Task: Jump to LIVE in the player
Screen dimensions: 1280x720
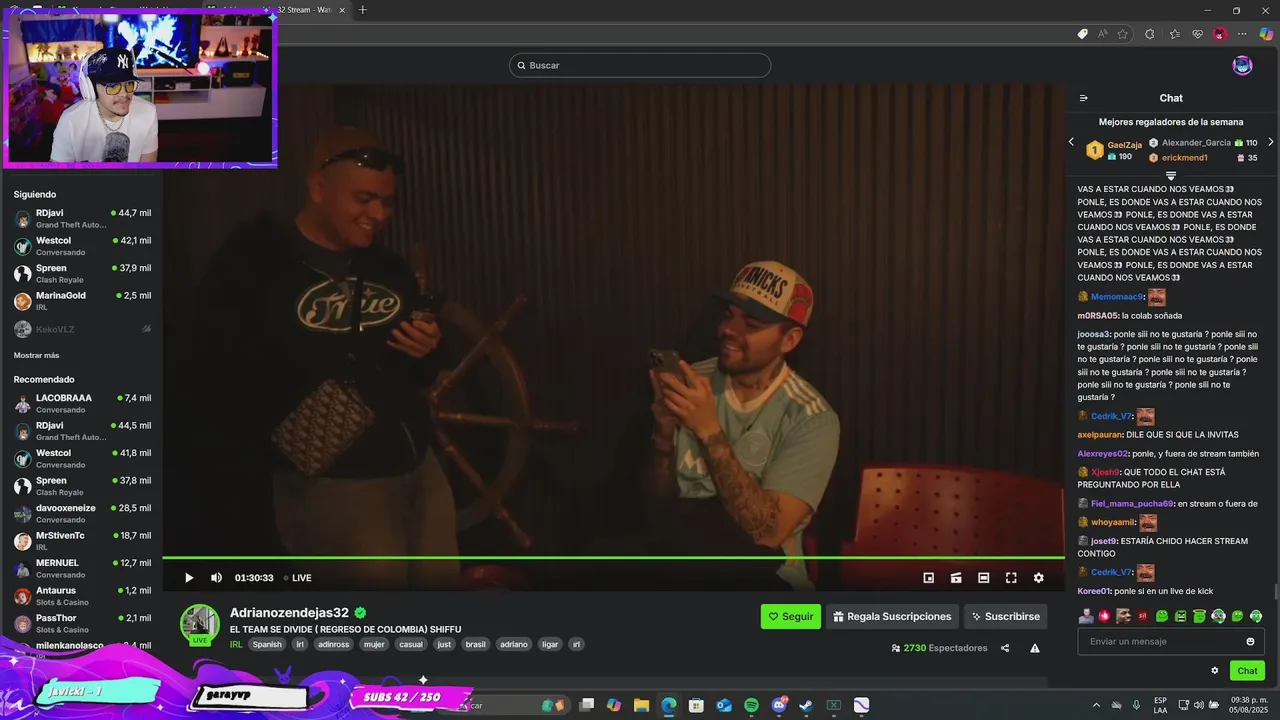Action: (297, 578)
